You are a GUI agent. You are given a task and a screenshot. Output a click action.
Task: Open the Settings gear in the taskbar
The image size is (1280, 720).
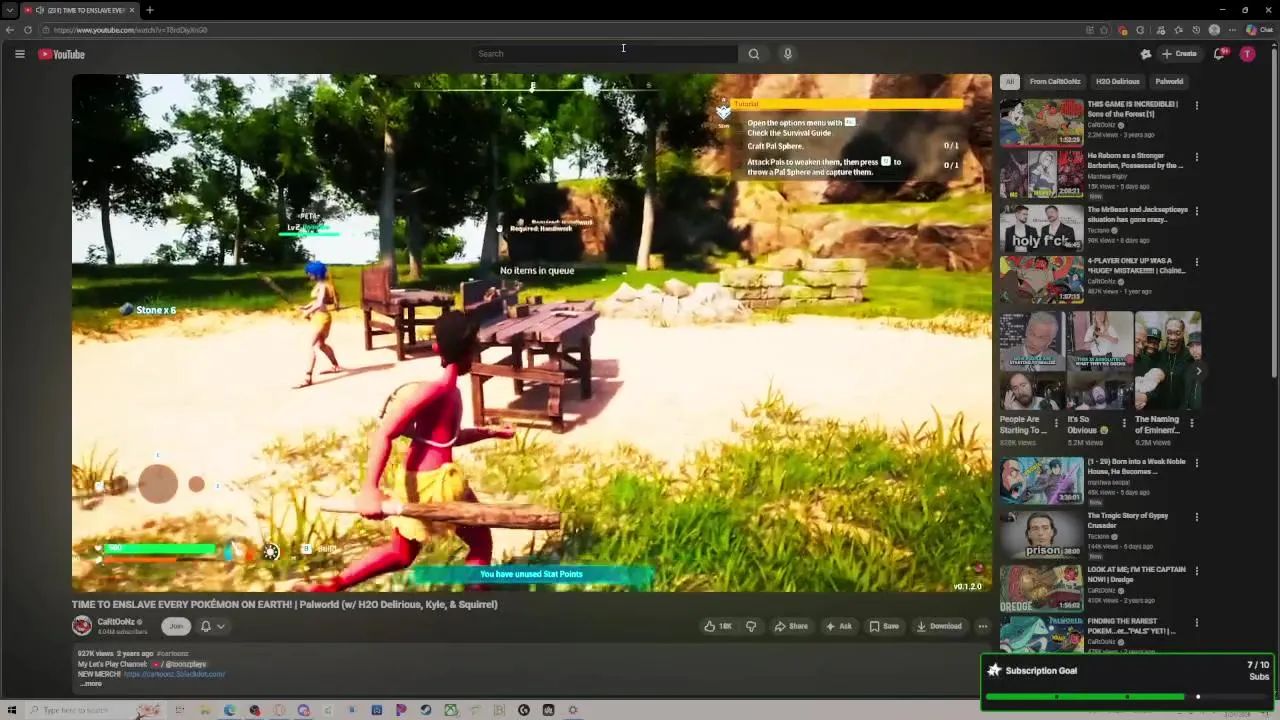click(x=573, y=710)
